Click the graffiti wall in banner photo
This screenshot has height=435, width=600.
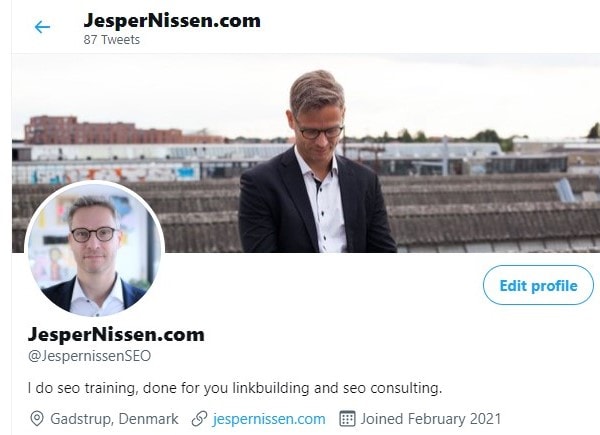pos(107,173)
